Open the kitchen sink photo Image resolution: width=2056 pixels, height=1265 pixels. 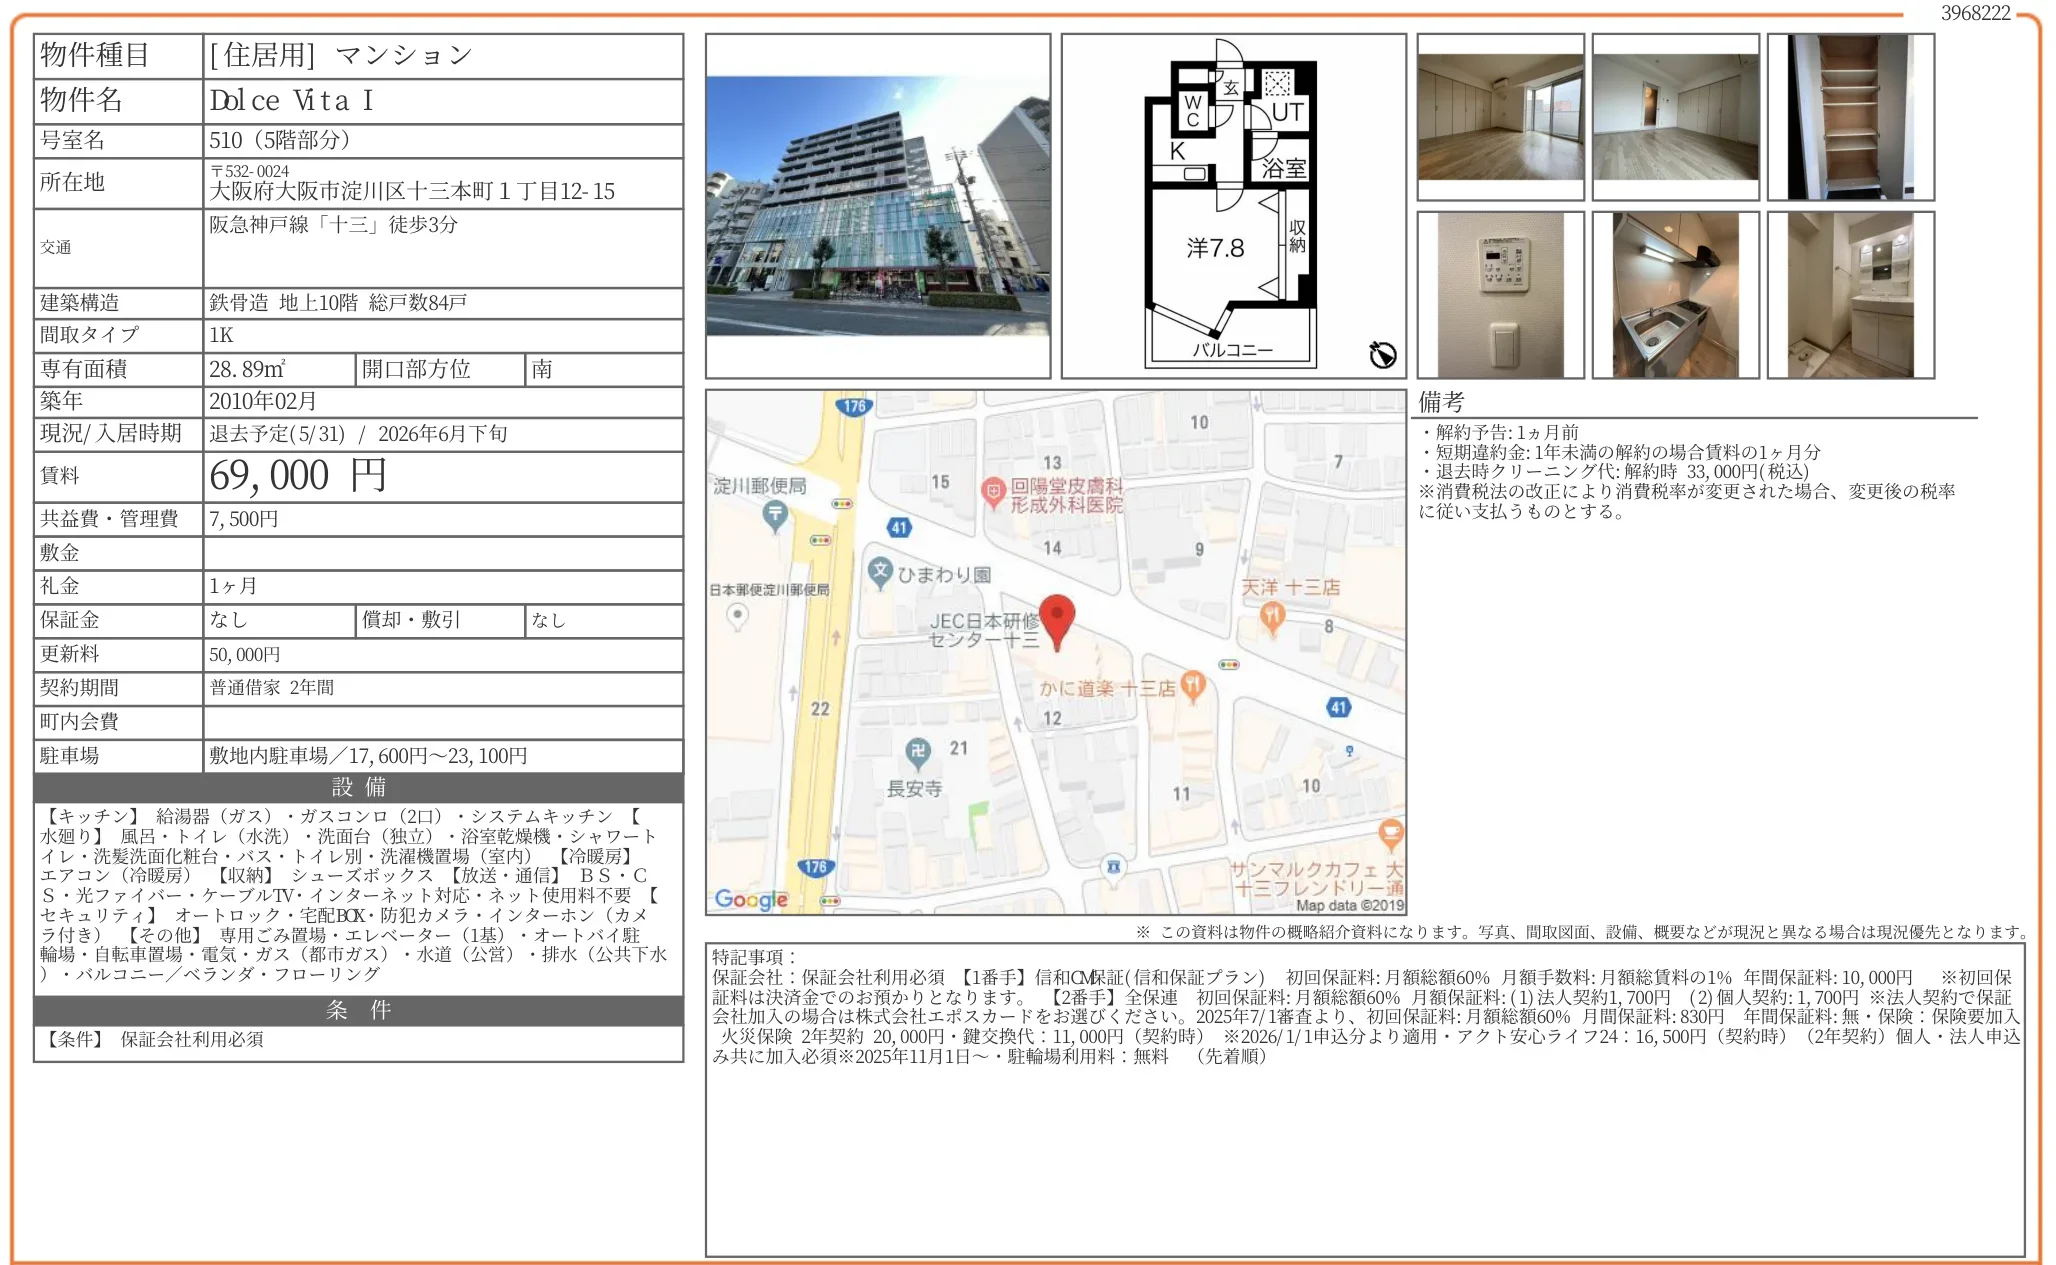1675,294
